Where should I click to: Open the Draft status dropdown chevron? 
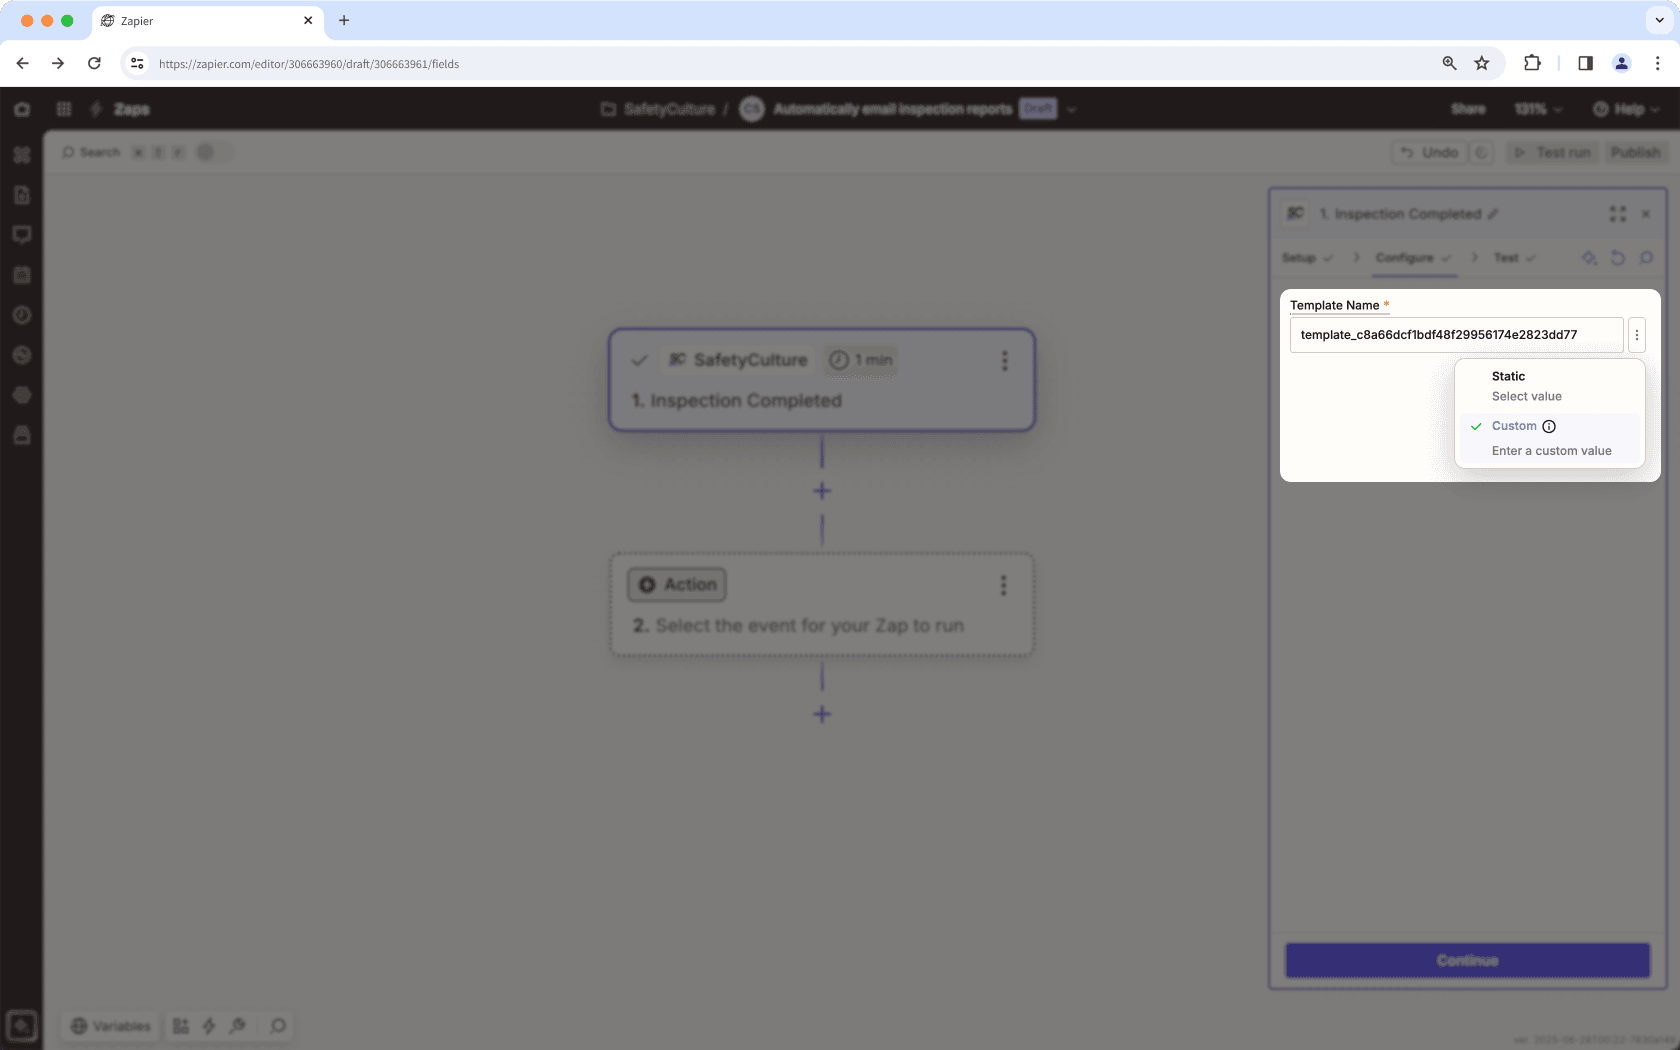coord(1070,109)
